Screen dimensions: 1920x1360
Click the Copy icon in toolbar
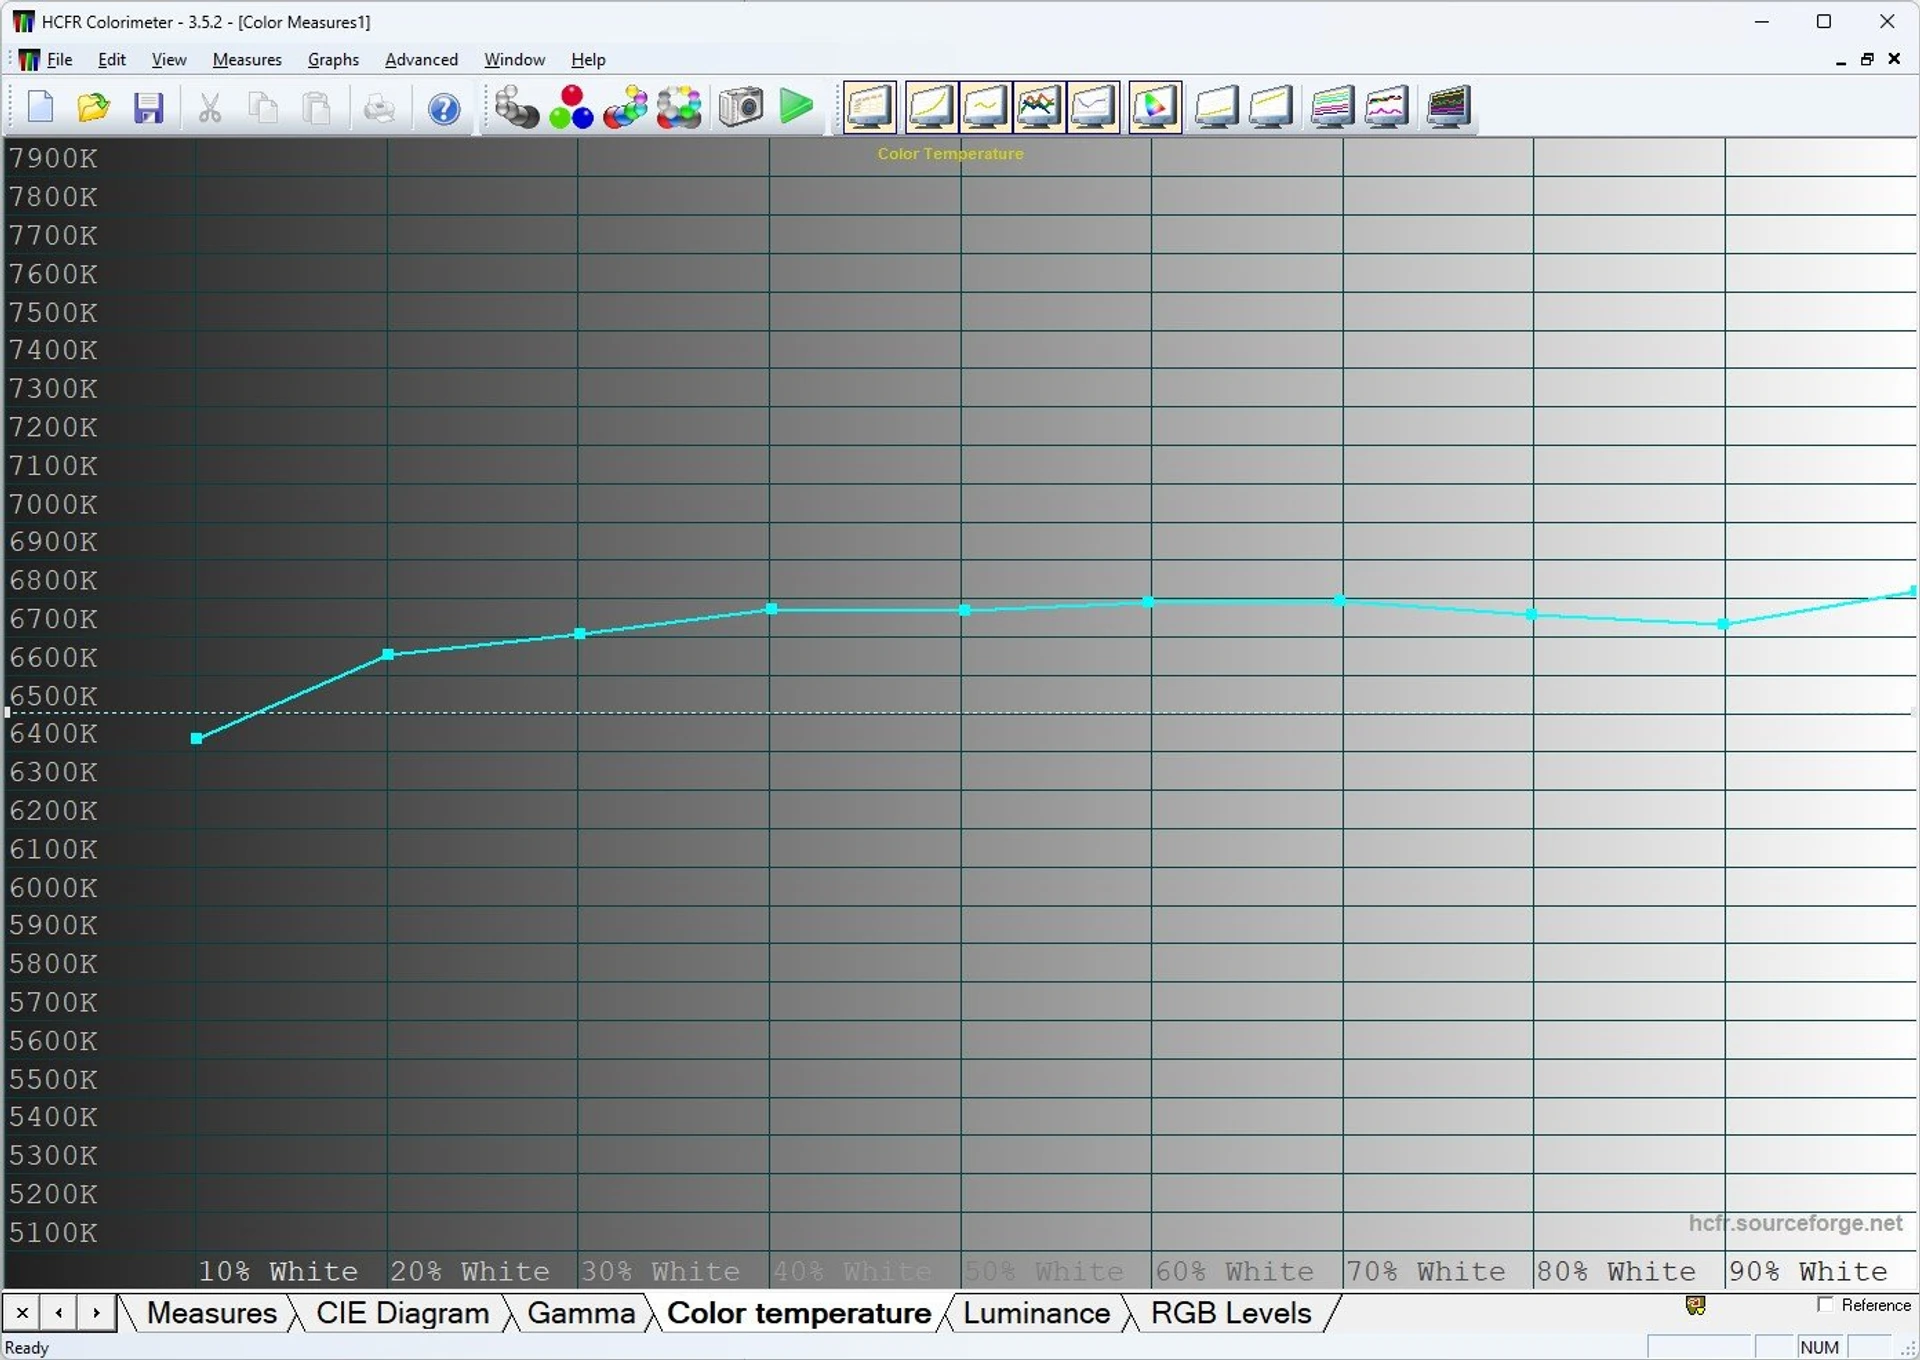[x=263, y=107]
